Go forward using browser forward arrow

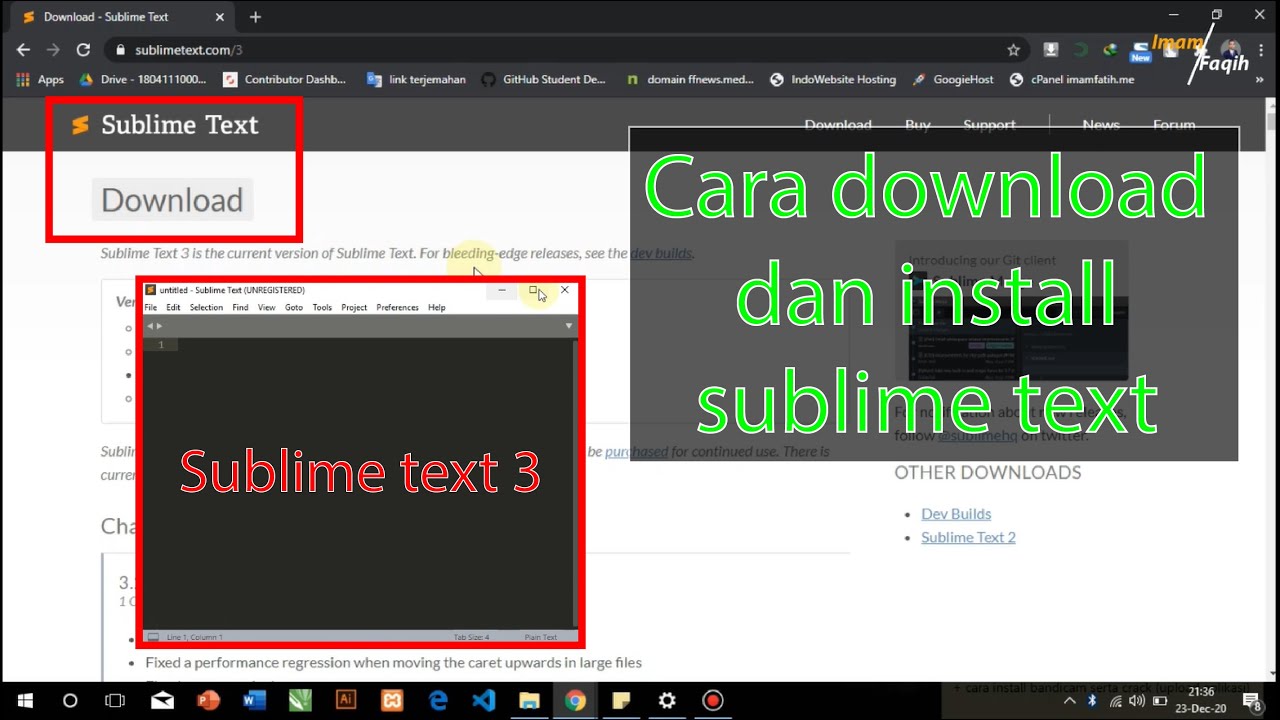point(53,50)
